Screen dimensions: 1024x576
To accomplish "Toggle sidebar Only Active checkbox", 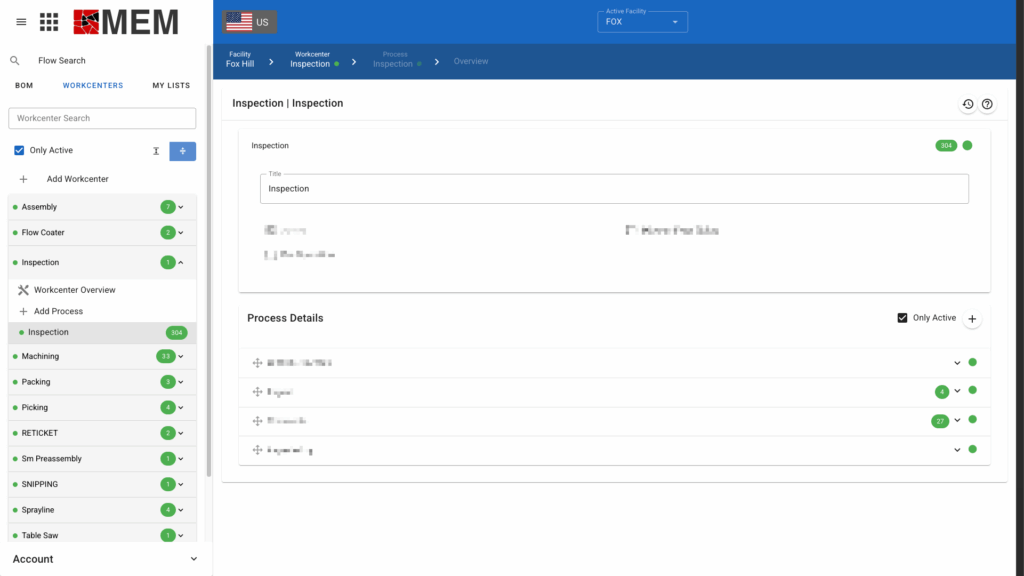I will pos(19,151).
